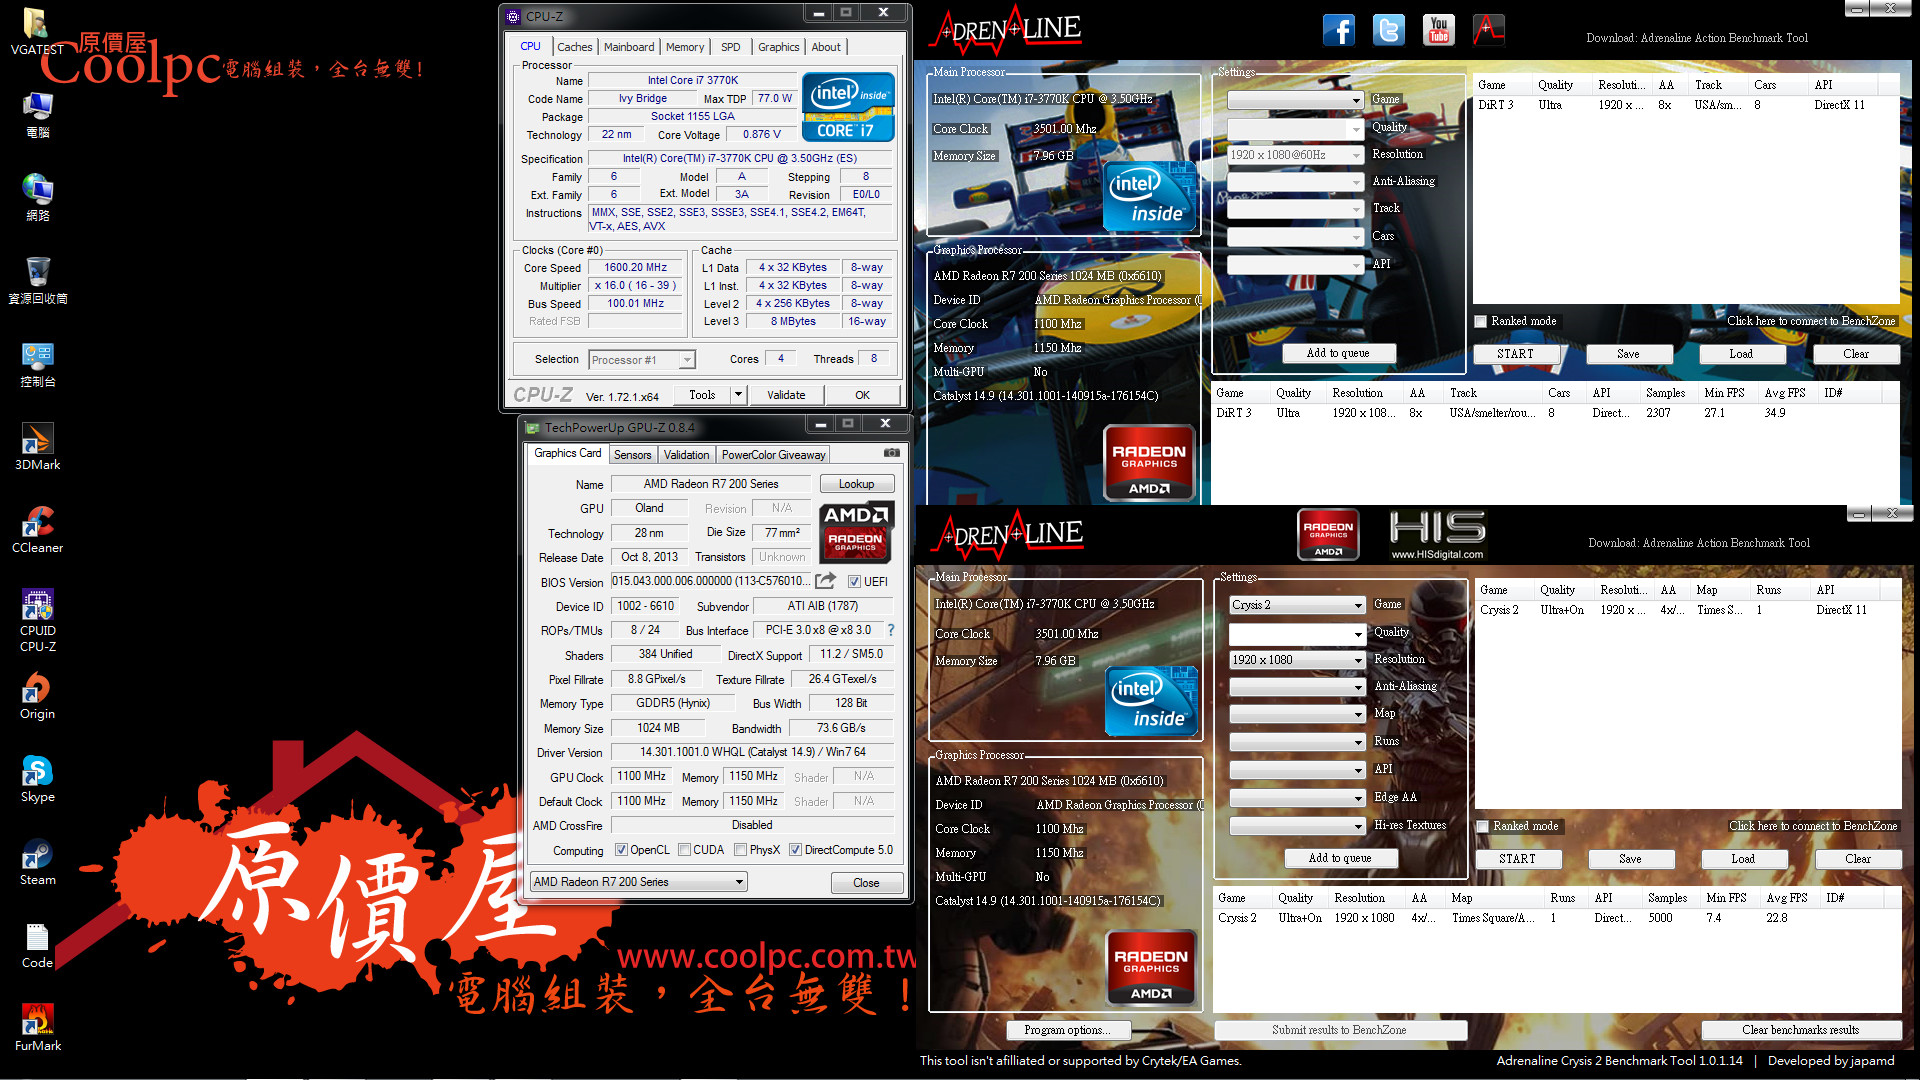Click the Intel Core i7 logo in CPU-Z
Viewport: 1920px width, 1080px height.
tap(848, 107)
